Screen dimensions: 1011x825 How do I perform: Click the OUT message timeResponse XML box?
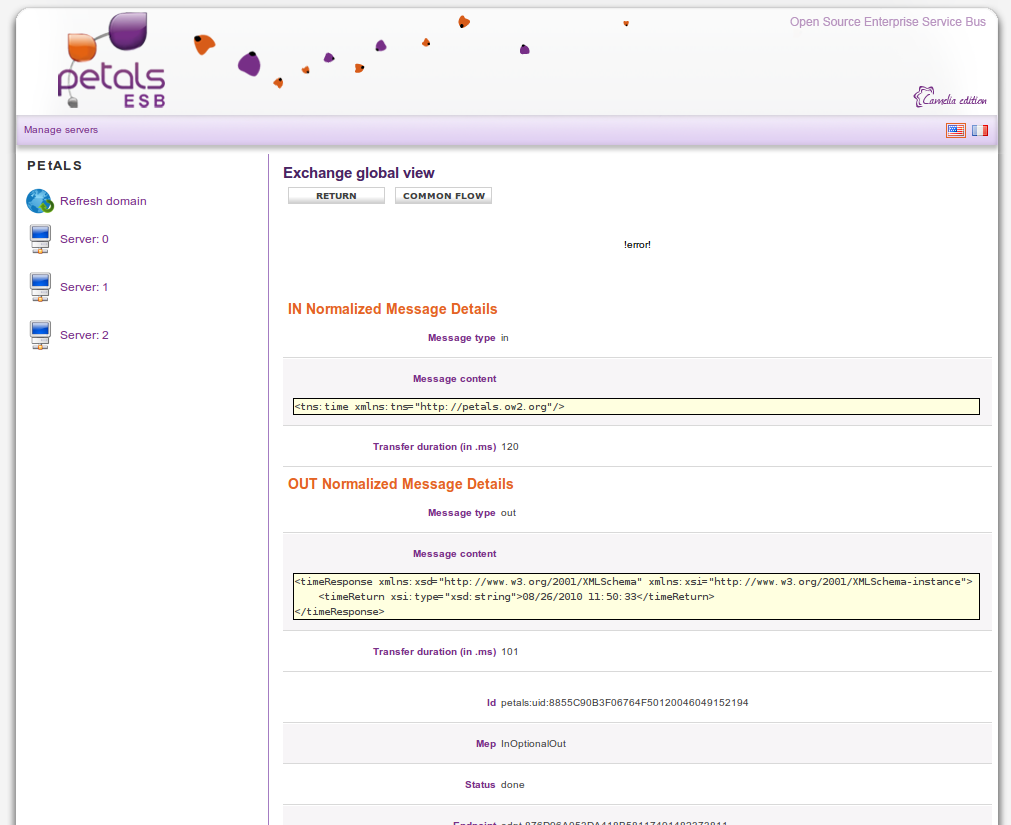[x=636, y=596]
